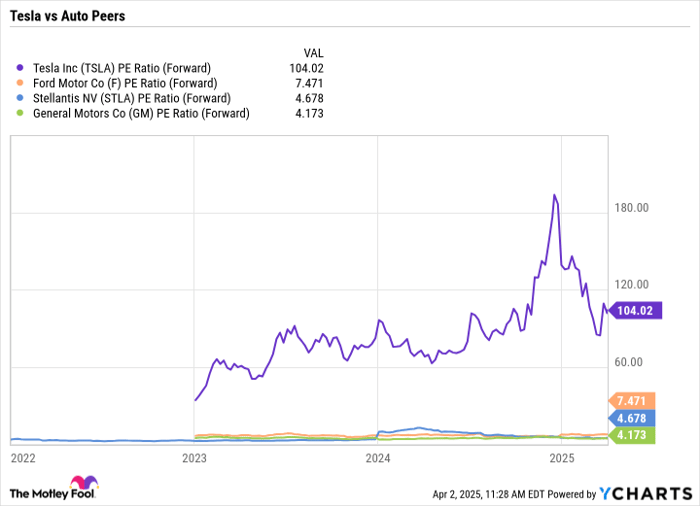Click the blue 4.678 value tag
This screenshot has width=700, height=506.
pyautogui.click(x=632, y=418)
